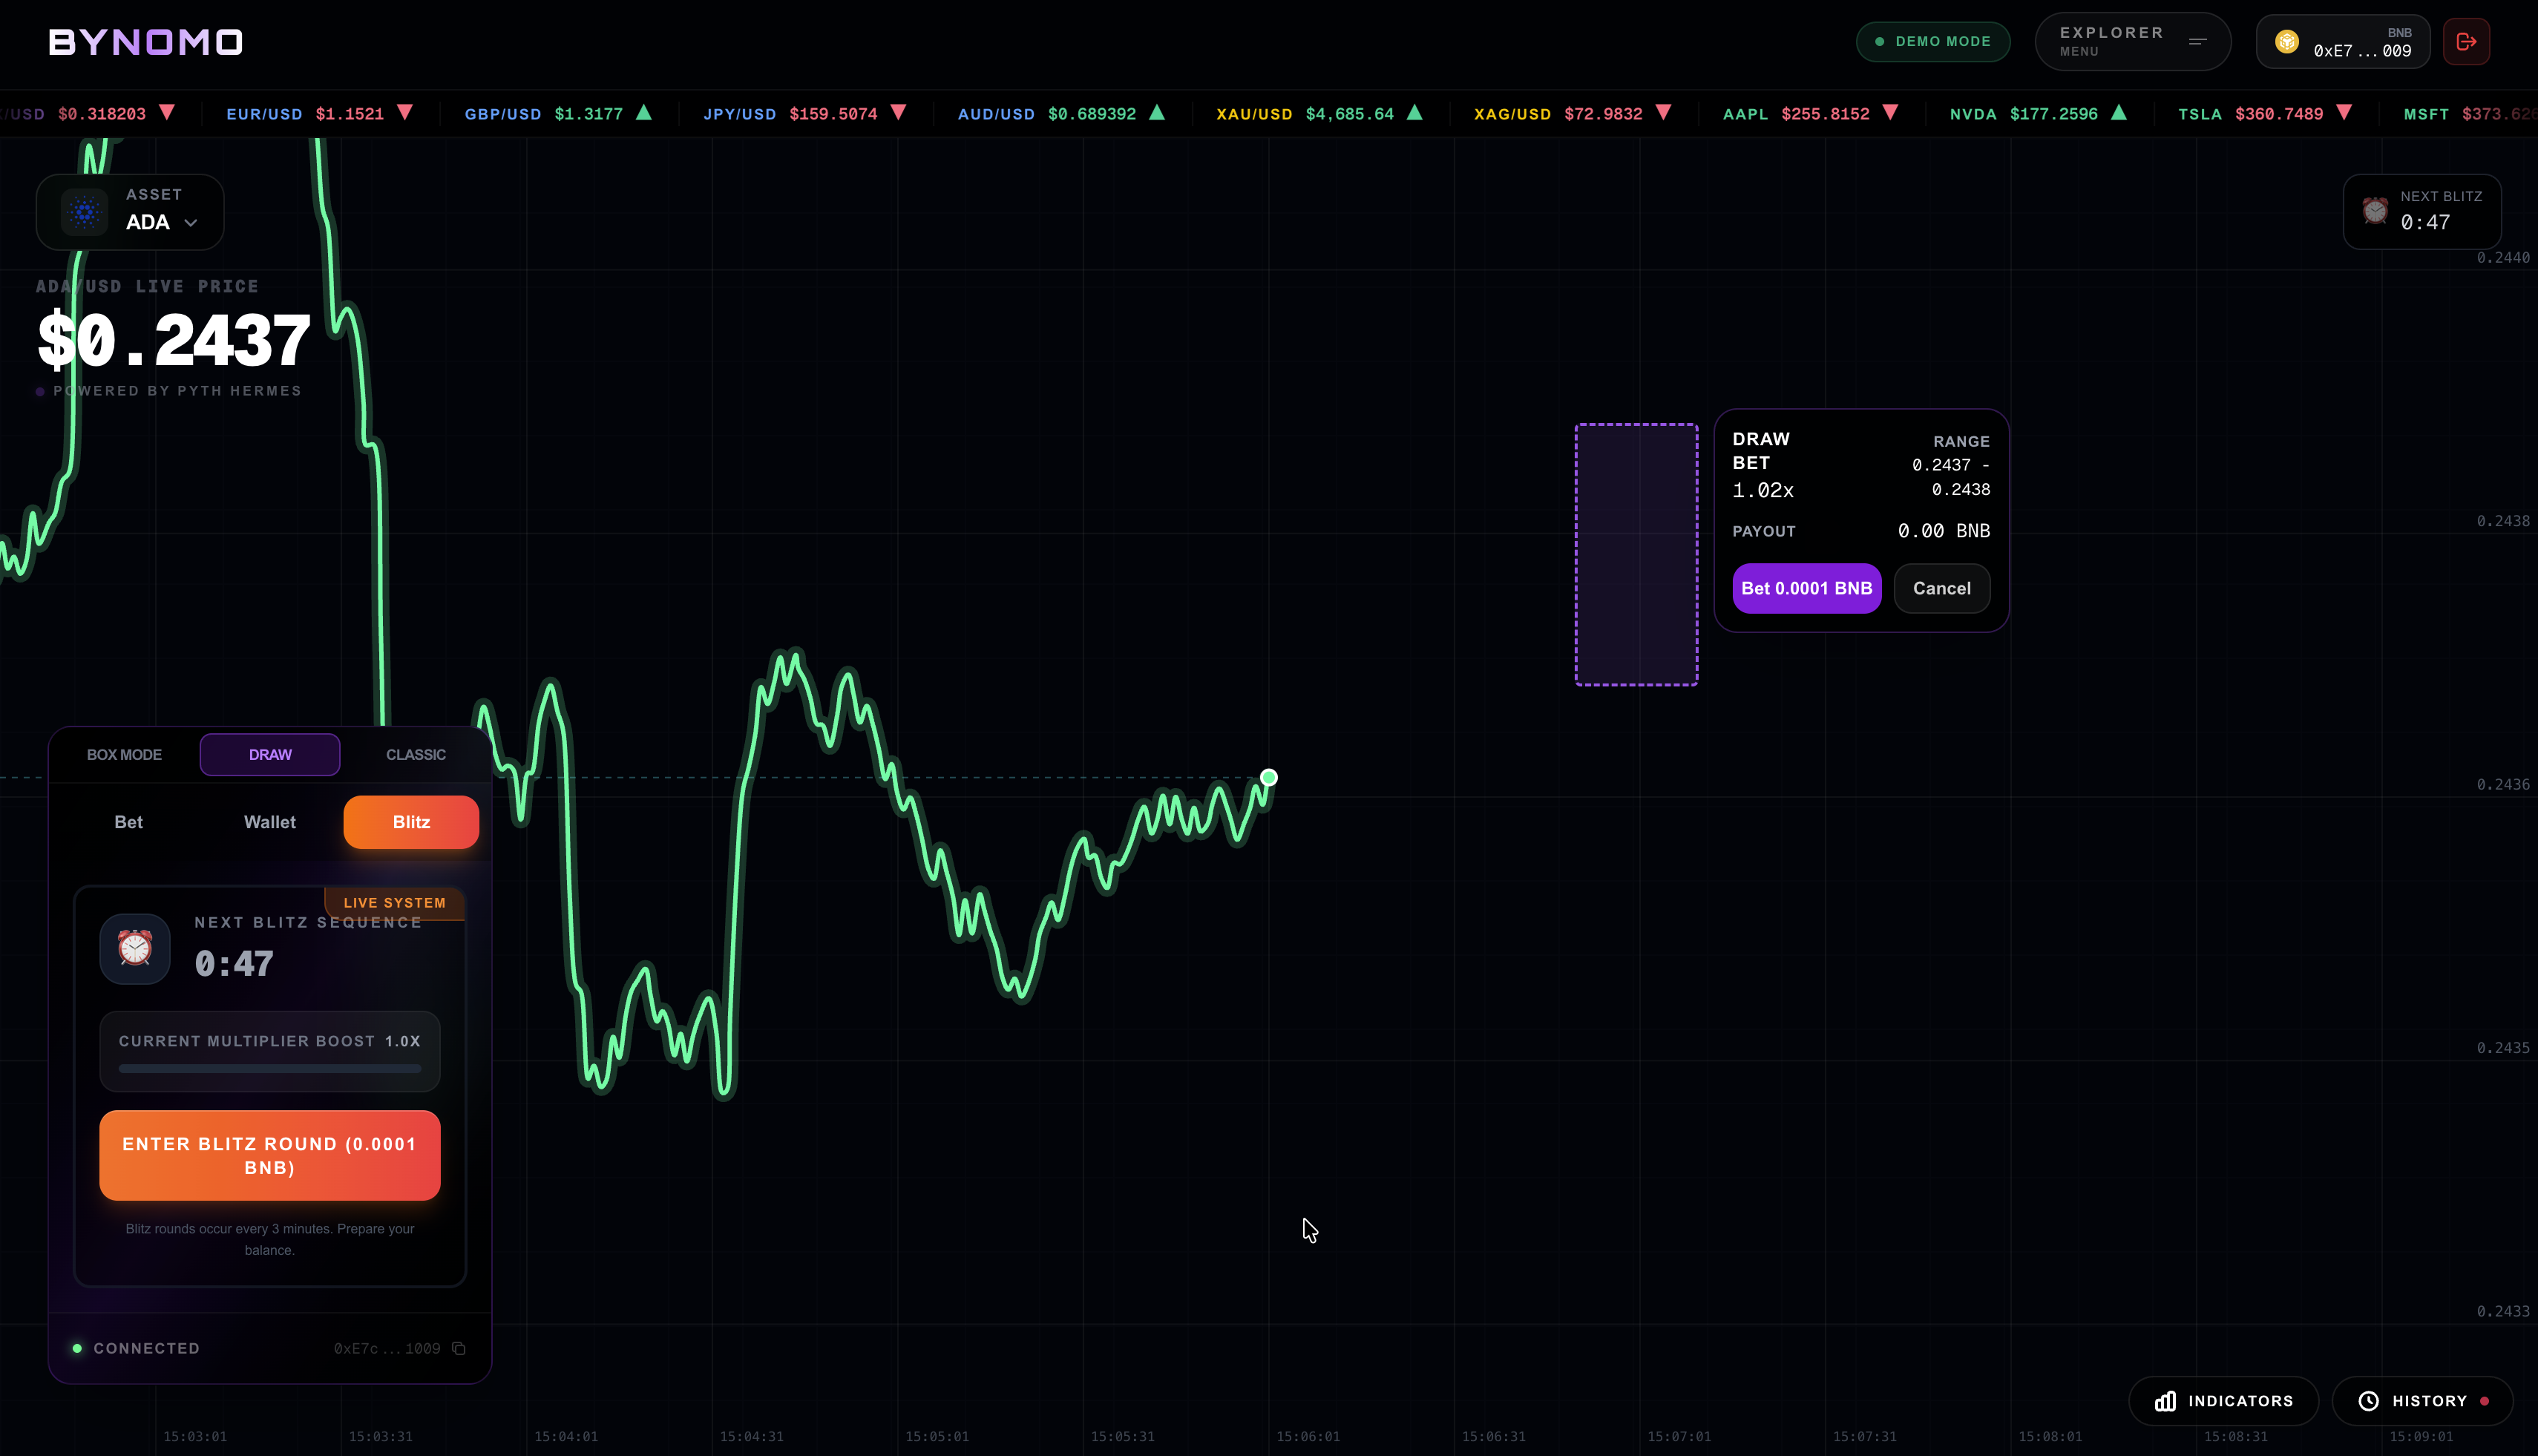Screen dimensions: 2538x1456
Task: Click the multiplier boost progress bar
Action: (x=270, y=1069)
